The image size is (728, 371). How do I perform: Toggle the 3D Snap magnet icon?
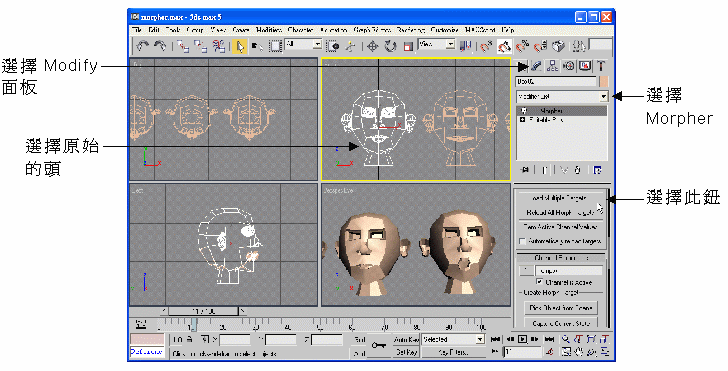[x=486, y=46]
